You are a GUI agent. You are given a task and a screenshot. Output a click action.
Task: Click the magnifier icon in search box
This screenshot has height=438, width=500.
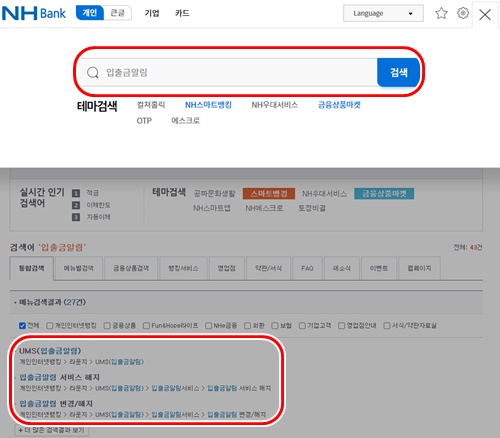click(x=93, y=72)
